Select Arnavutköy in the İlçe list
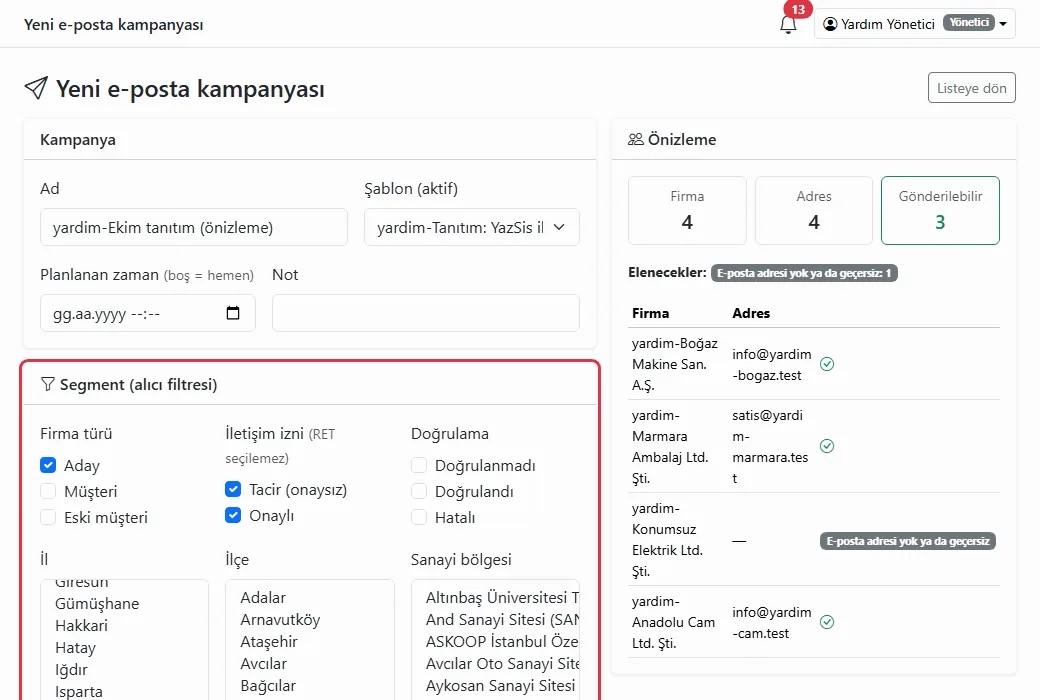The width and height of the screenshot is (1040, 700). 280,619
